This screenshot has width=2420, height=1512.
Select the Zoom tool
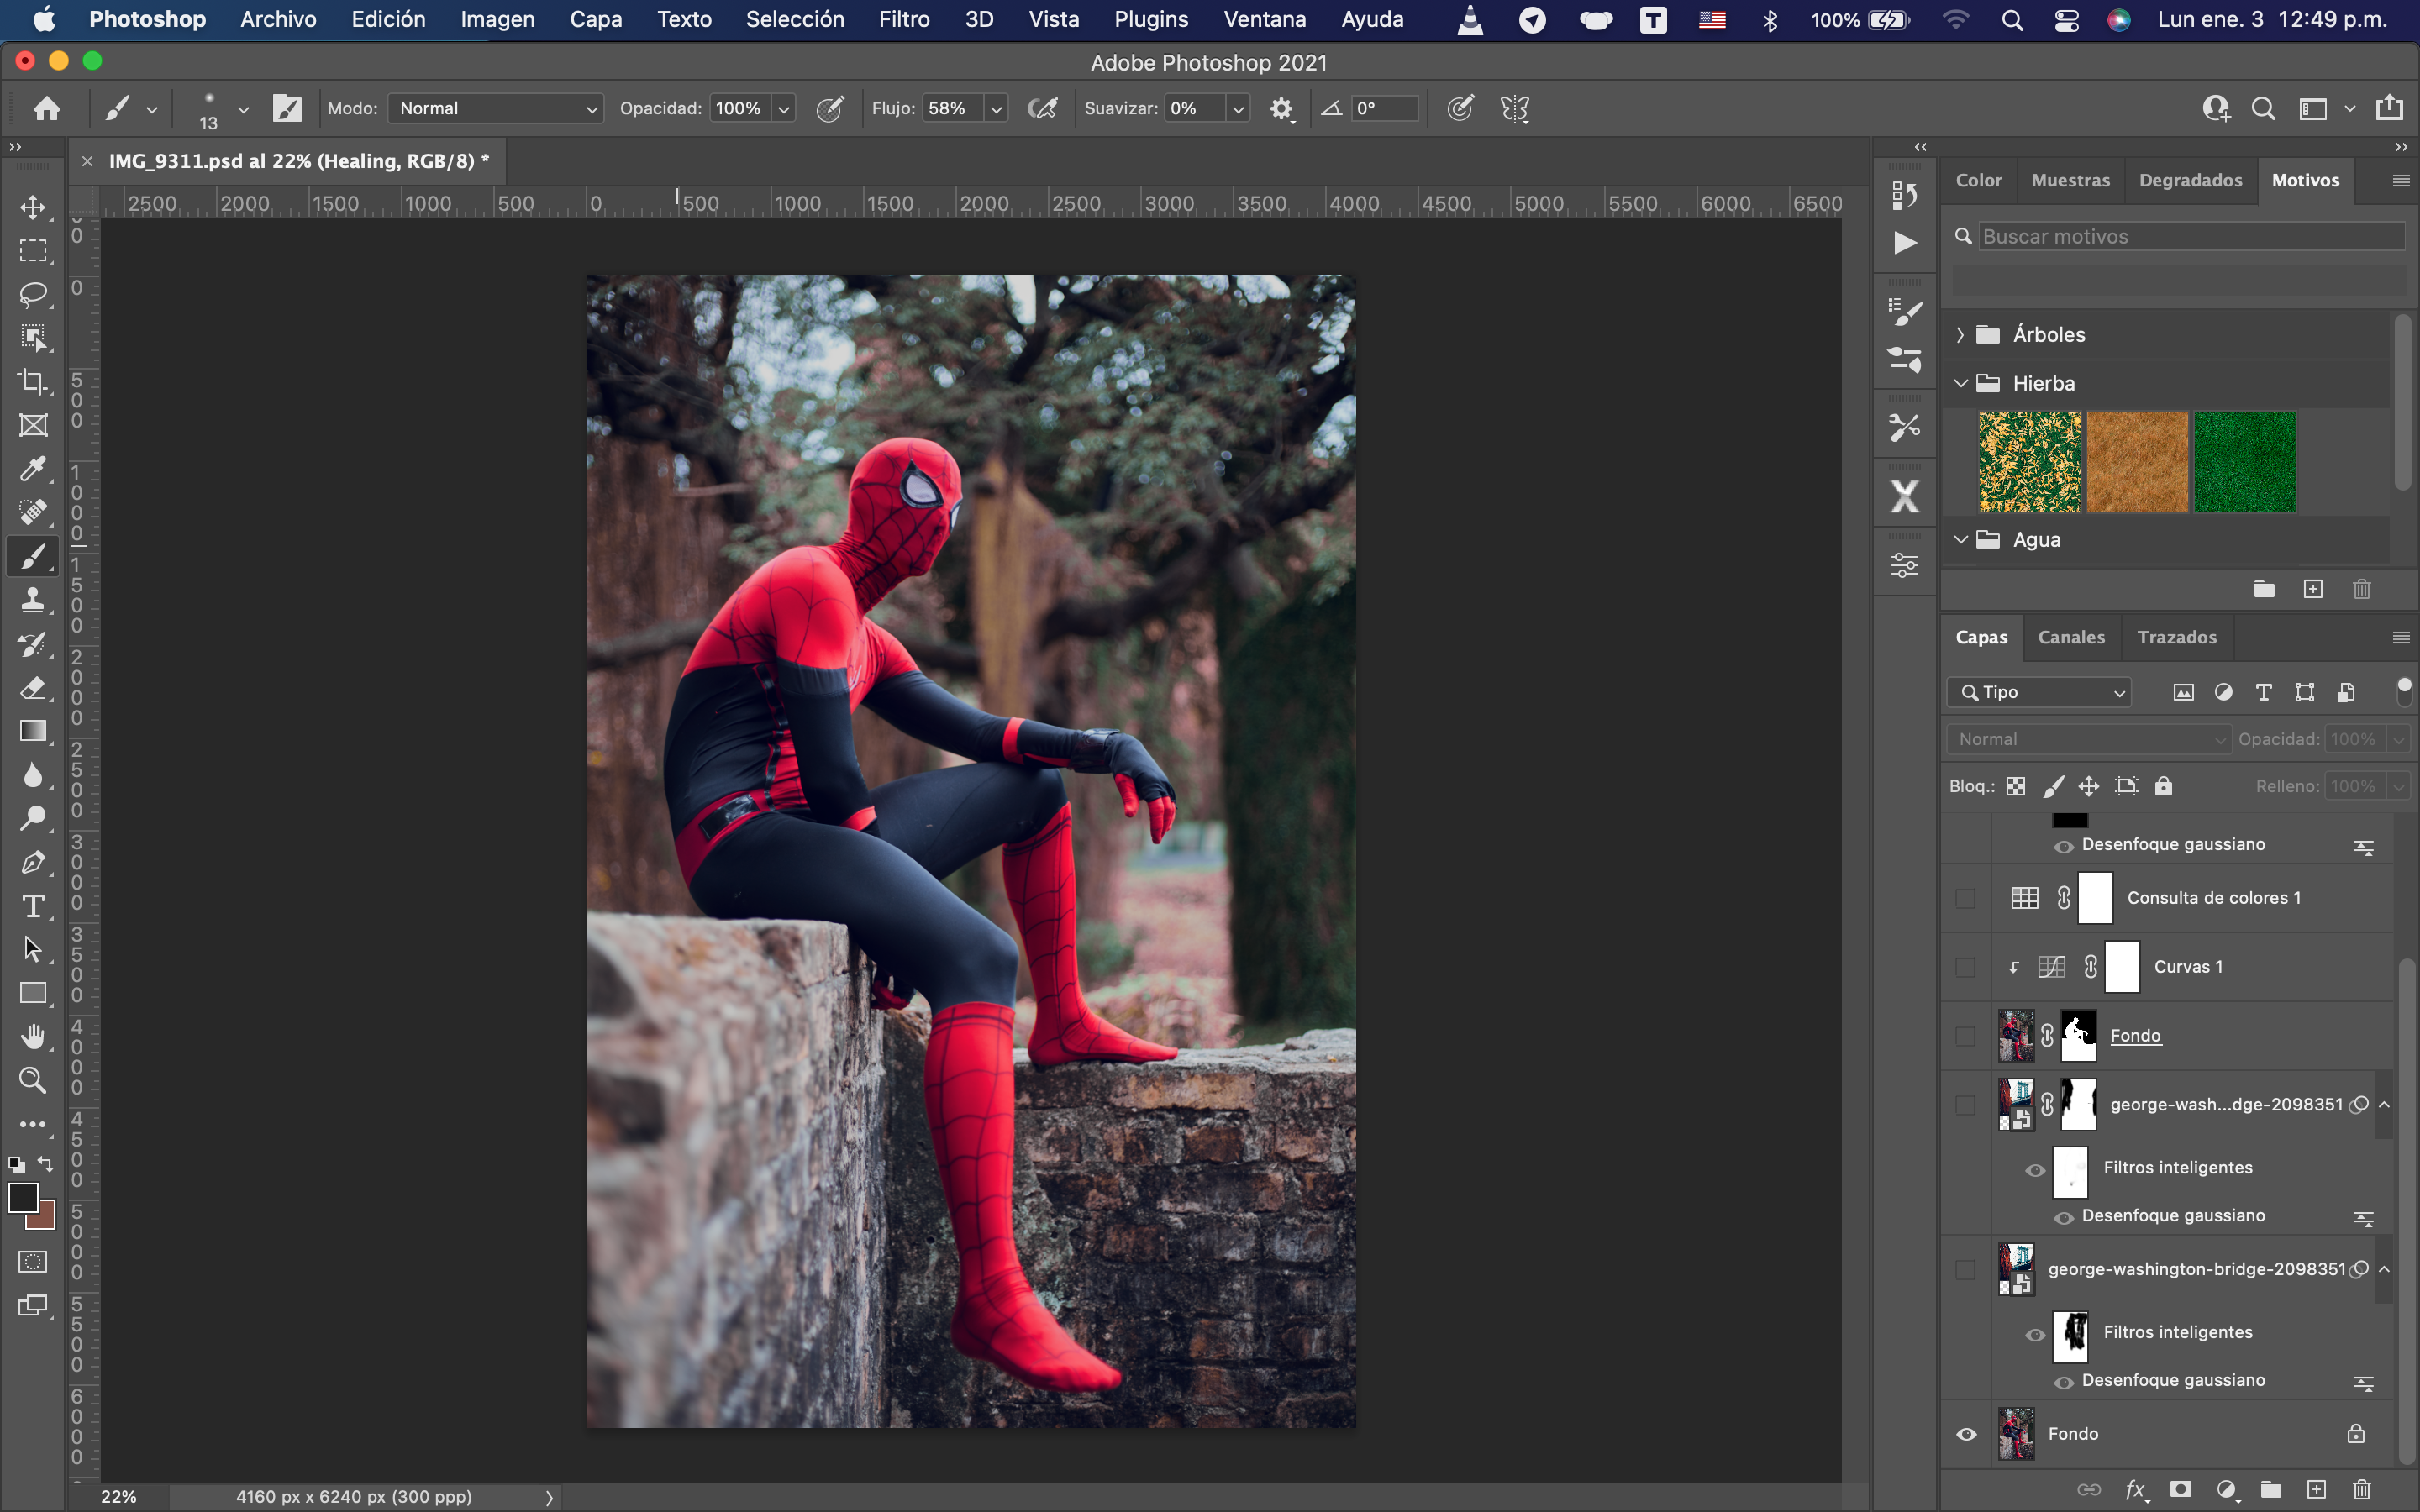click(x=33, y=1080)
